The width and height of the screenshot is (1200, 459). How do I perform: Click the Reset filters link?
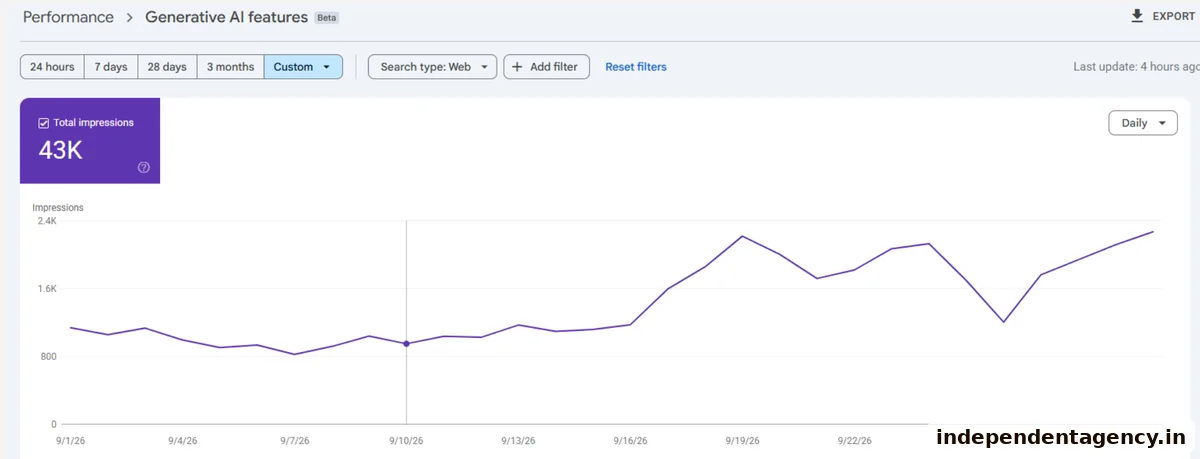(636, 67)
